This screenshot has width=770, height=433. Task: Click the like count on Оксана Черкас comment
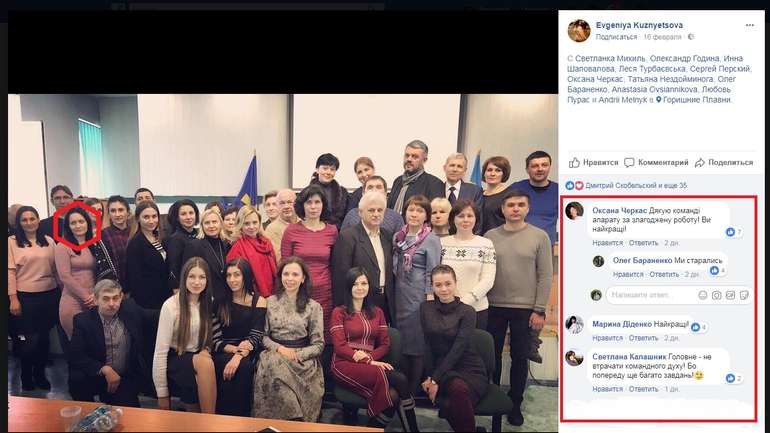tap(734, 232)
